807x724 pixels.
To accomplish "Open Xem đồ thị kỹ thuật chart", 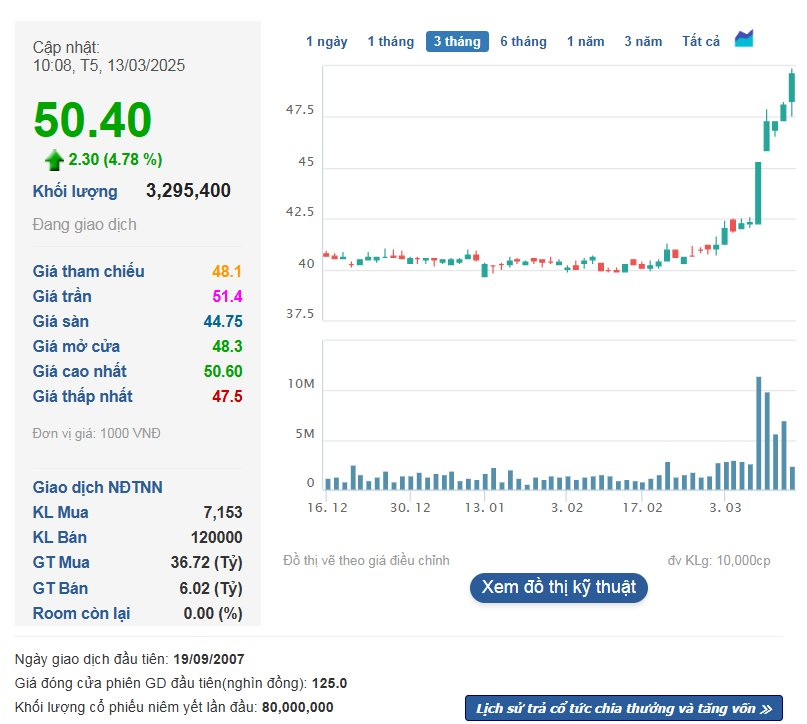I will [x=558, y=587].
